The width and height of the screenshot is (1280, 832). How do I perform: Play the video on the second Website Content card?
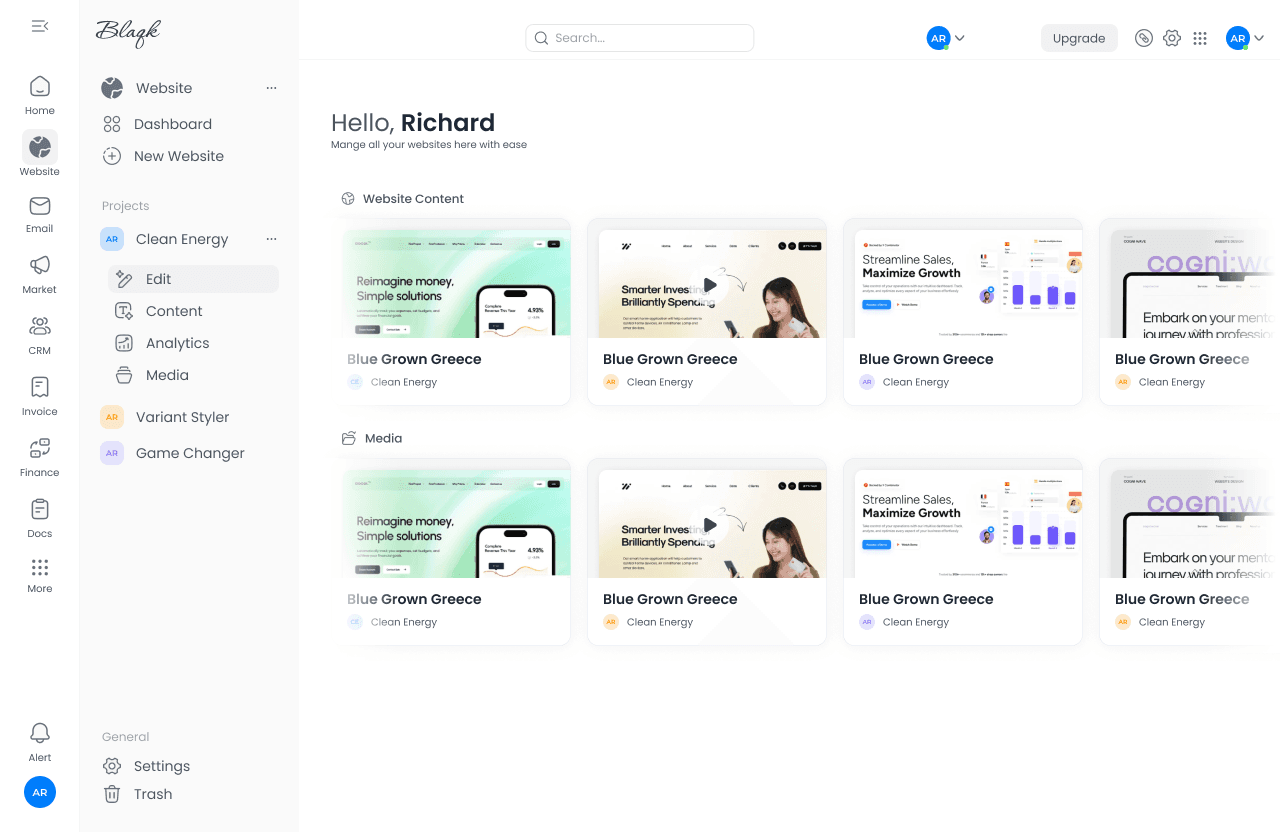[x=709, y=285]
